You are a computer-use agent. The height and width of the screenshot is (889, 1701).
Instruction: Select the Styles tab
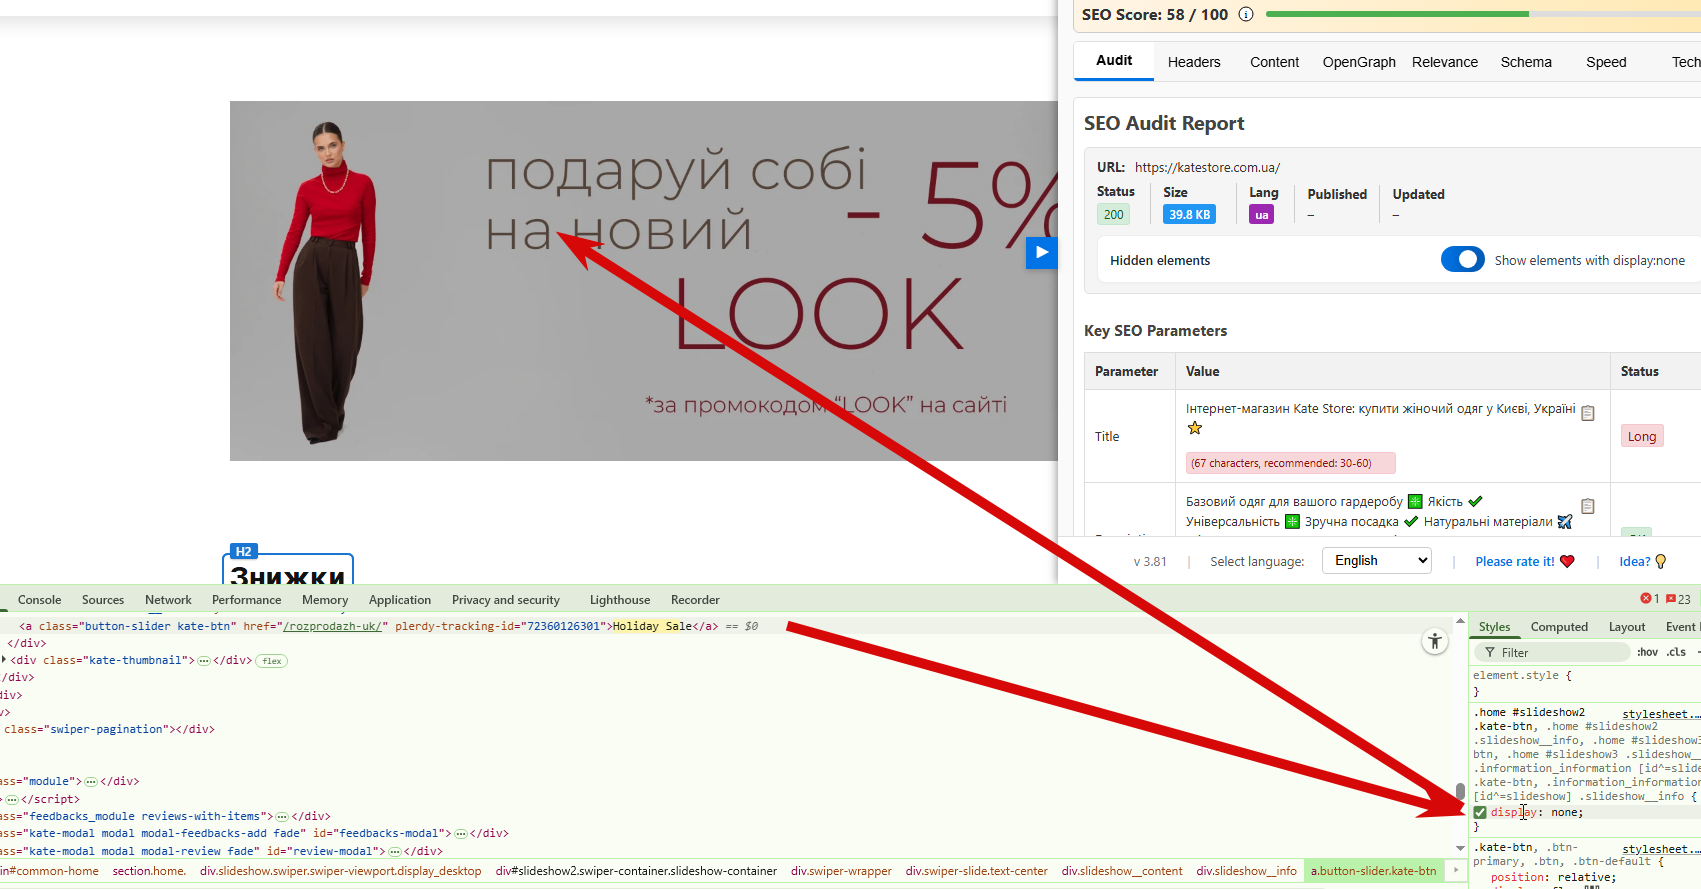(x=1494, y=627)
